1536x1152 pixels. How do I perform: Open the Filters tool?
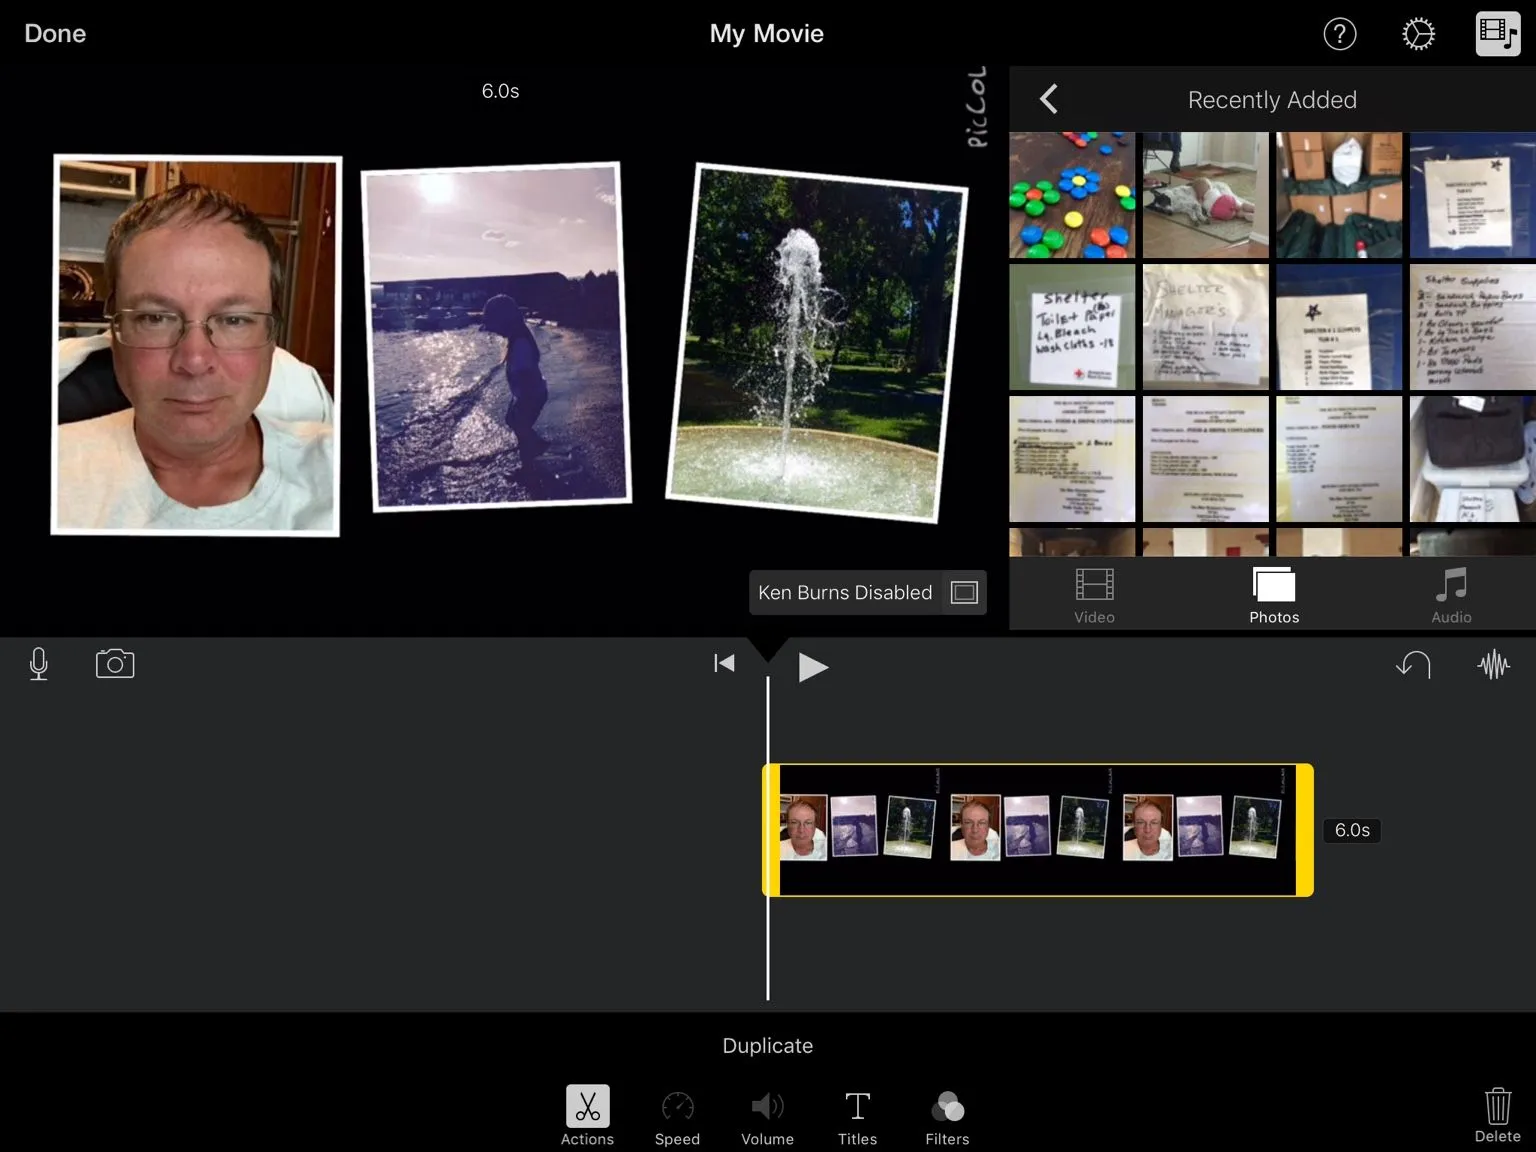click(x=947, y=1117)
